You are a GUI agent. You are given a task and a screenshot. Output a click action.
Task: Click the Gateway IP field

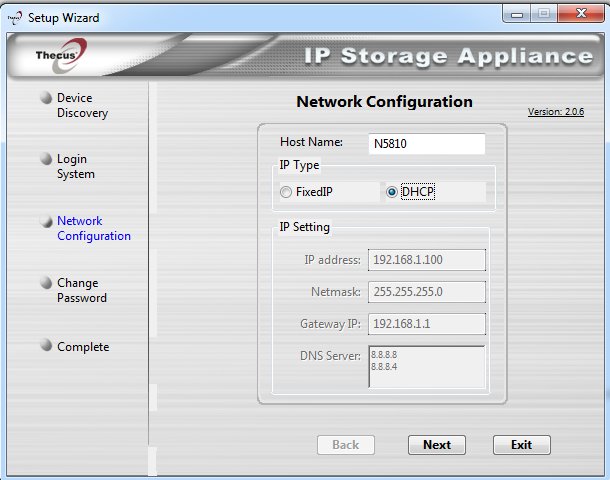[426, 324]
